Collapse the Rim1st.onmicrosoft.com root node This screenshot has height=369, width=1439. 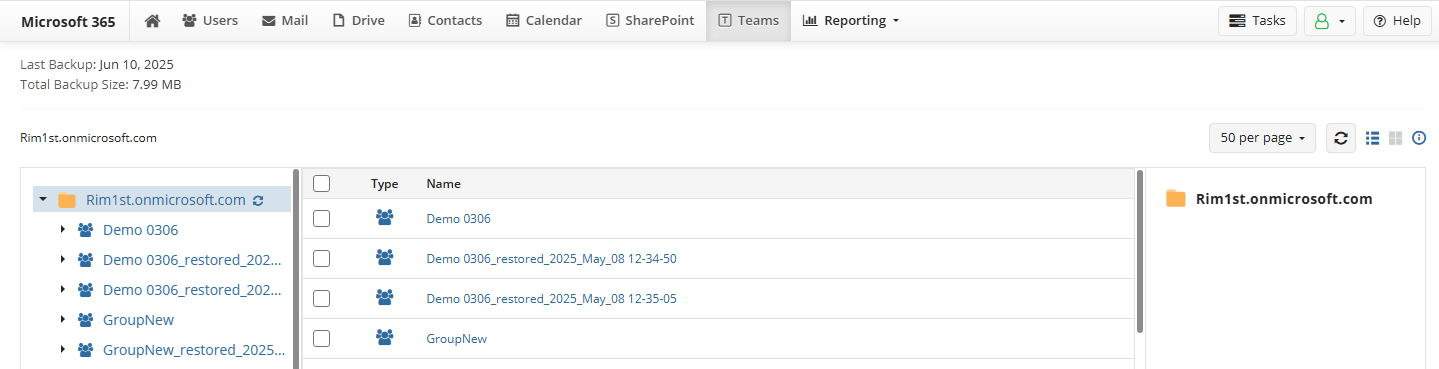click(43, 200)
